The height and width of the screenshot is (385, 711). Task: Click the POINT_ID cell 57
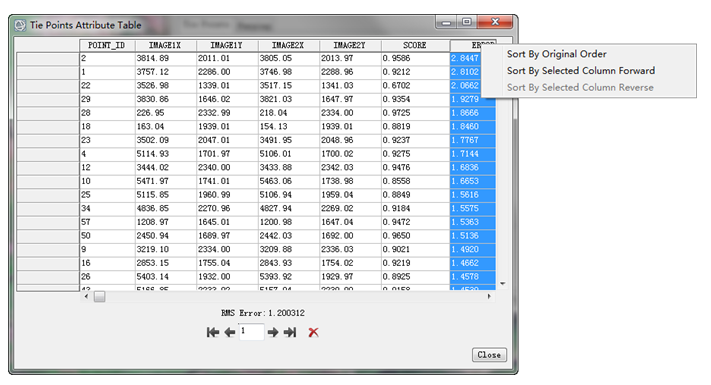coord(107,222)
